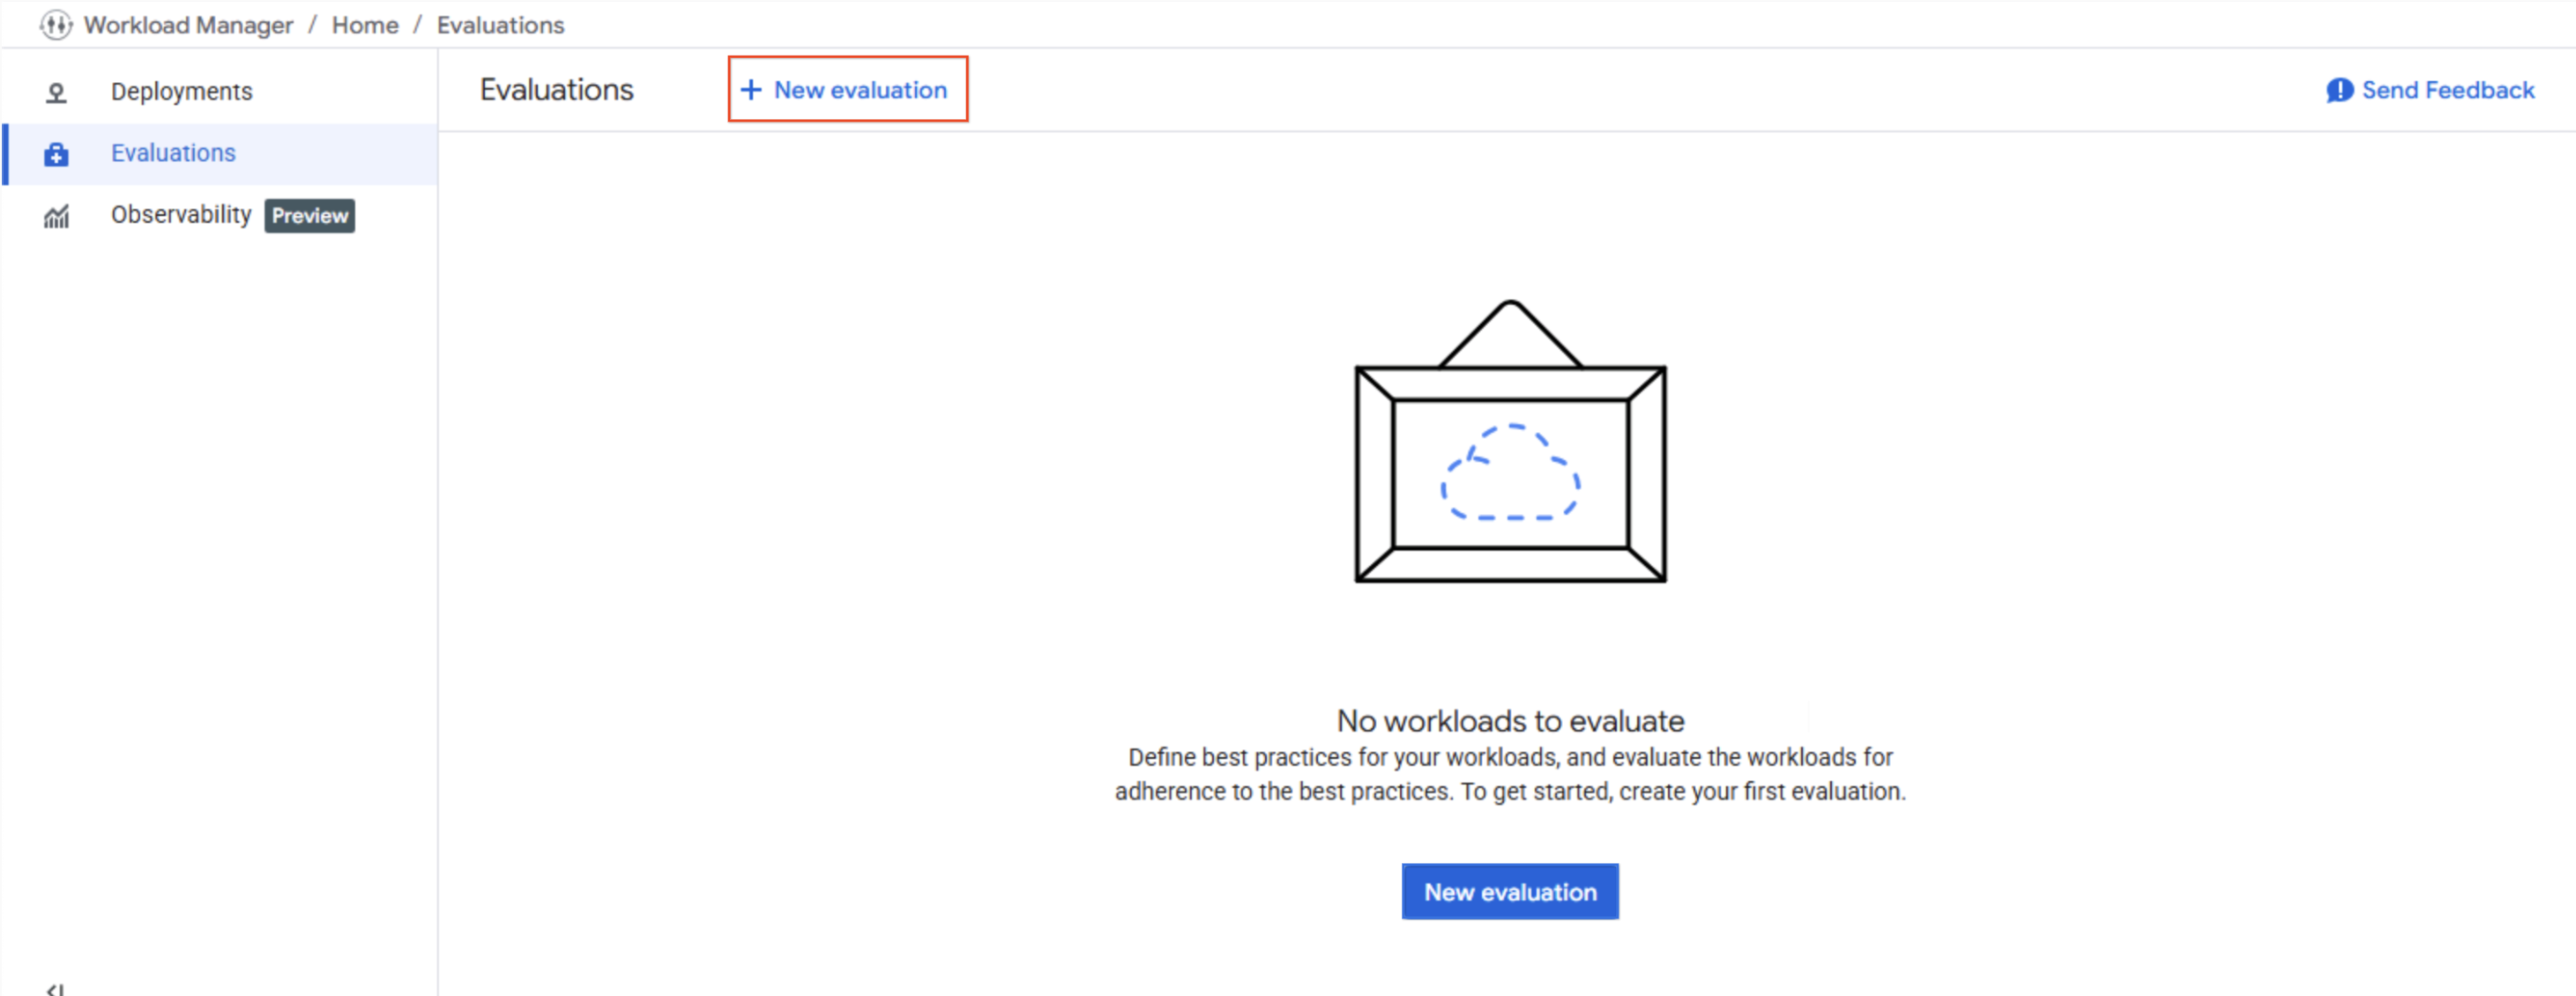Click the Evaluations briefcase icon in sidebar
The height and width of the screenshot is (996, 2576).
[x=56, y=154]
